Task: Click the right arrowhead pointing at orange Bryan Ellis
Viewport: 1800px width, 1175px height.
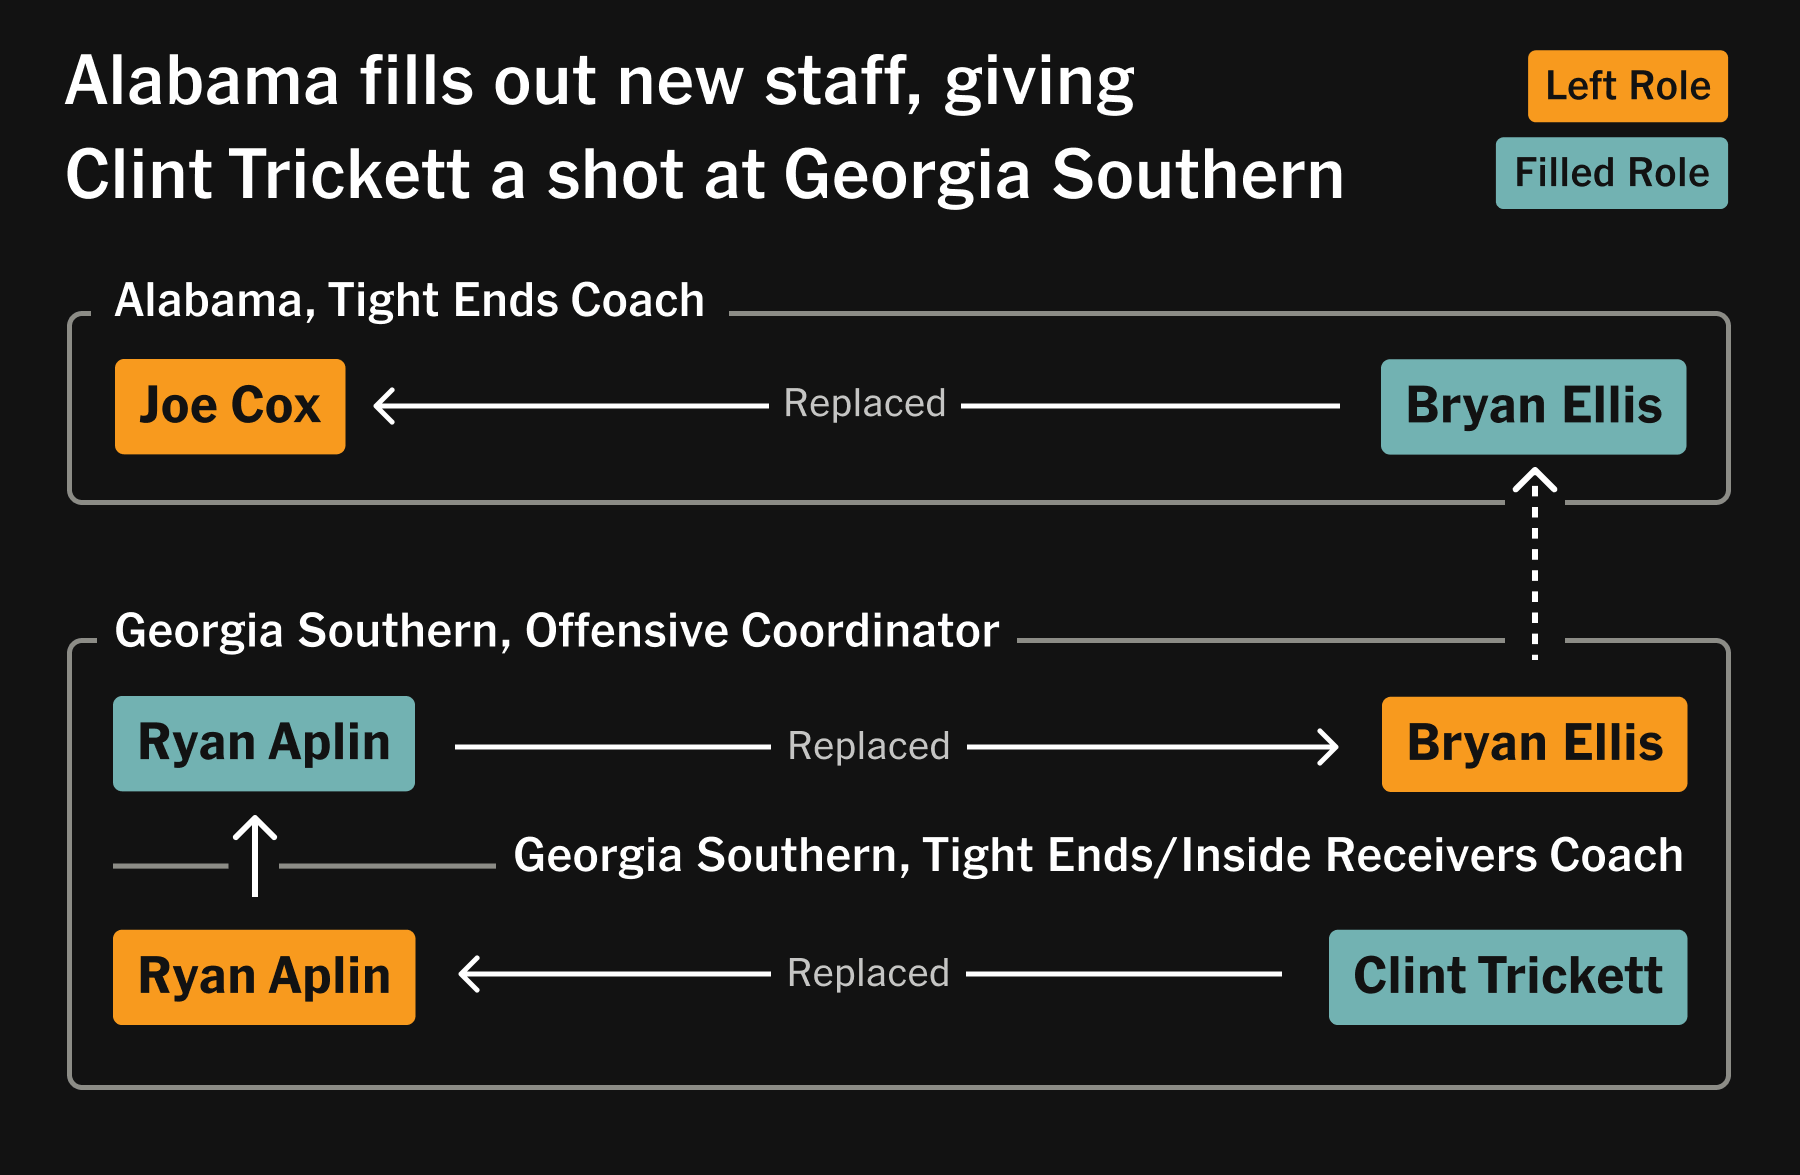Action: (1329, 746)
